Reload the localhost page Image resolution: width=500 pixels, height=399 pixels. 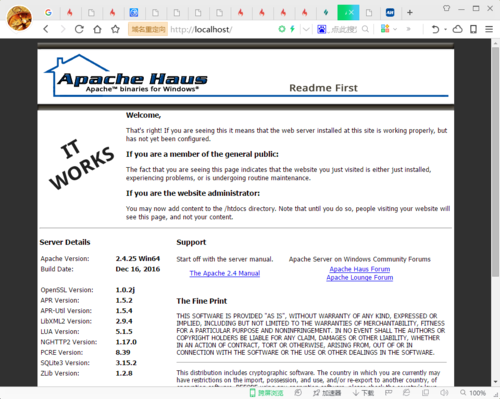click(79, 29)
